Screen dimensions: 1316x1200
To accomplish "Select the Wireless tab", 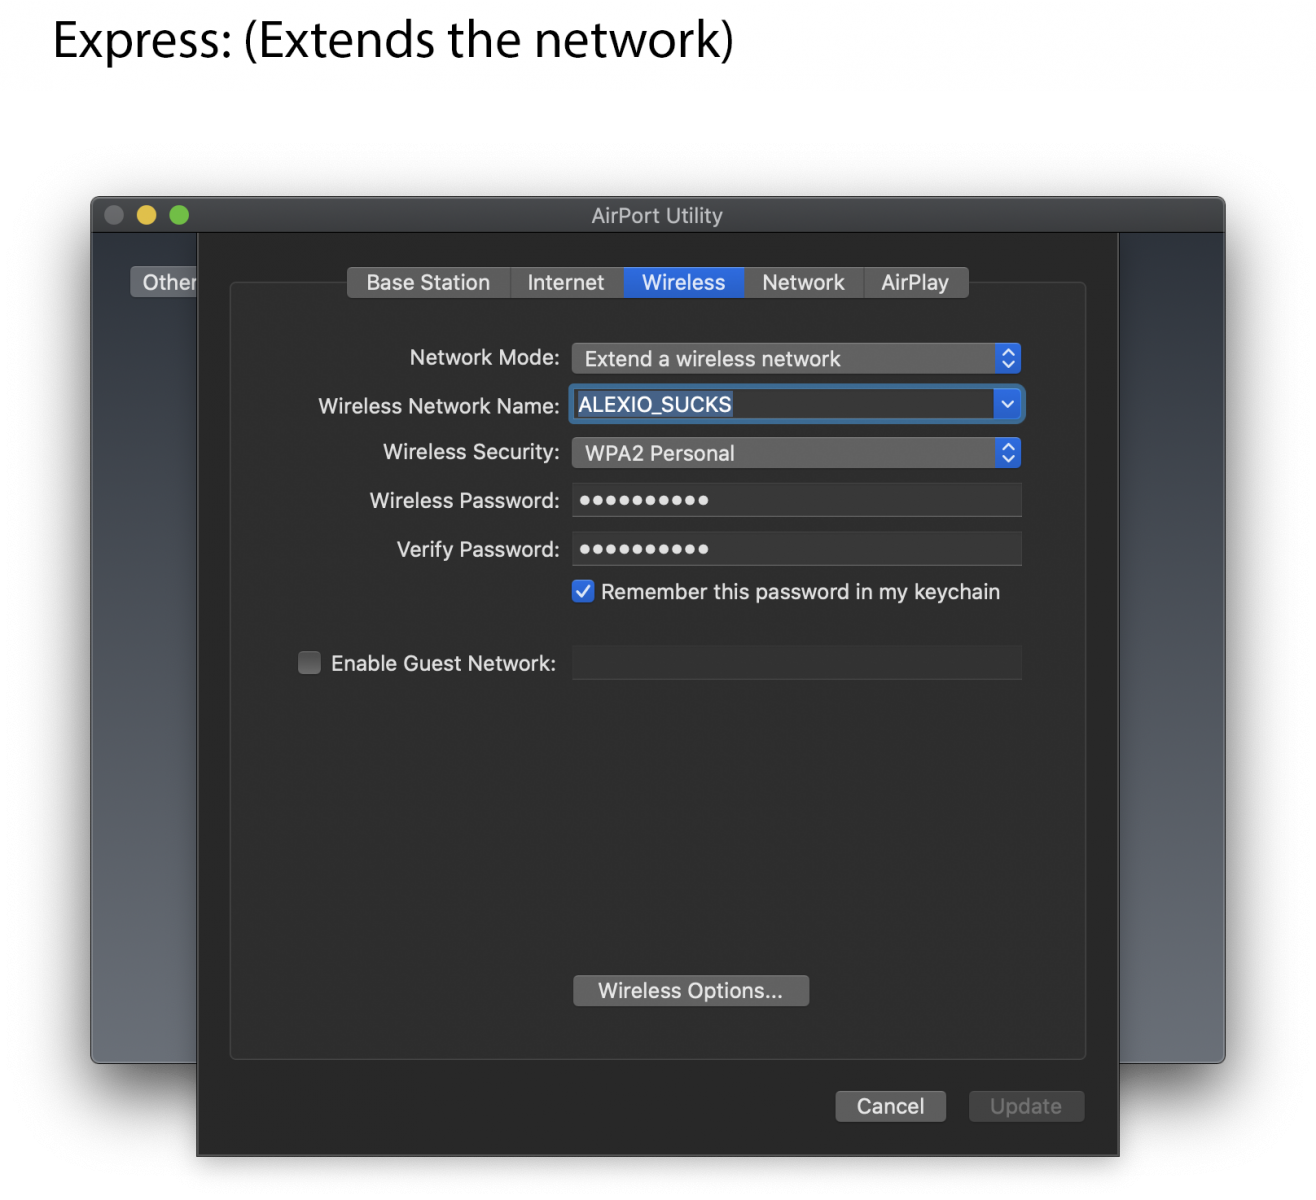I will point(684,283).
